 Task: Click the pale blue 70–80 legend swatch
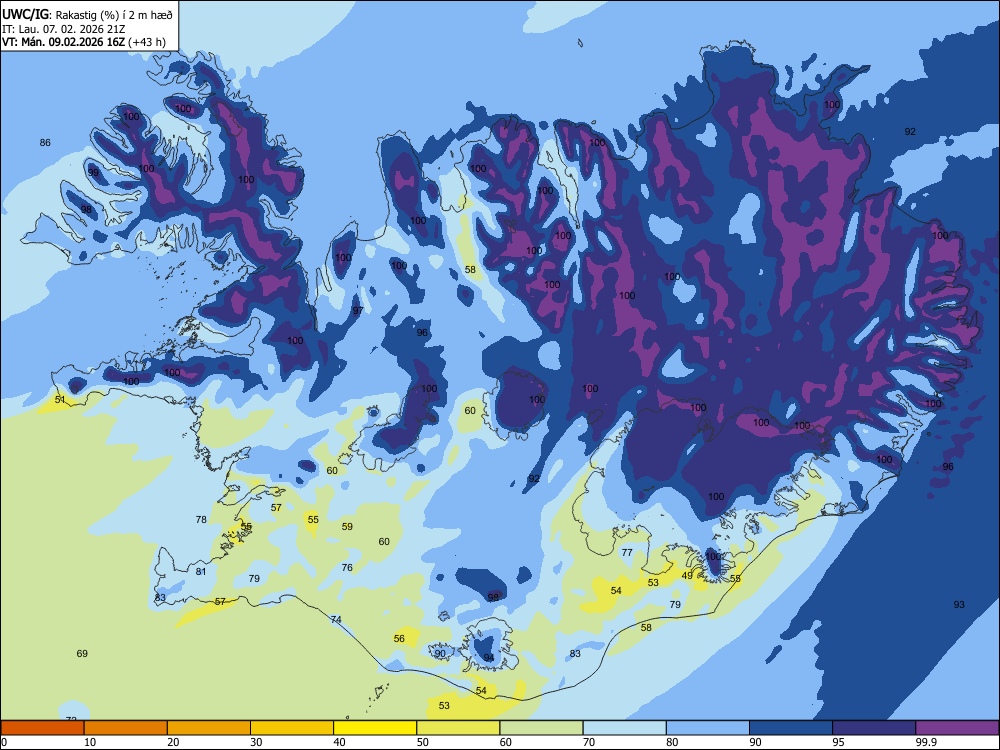[624, 728]
